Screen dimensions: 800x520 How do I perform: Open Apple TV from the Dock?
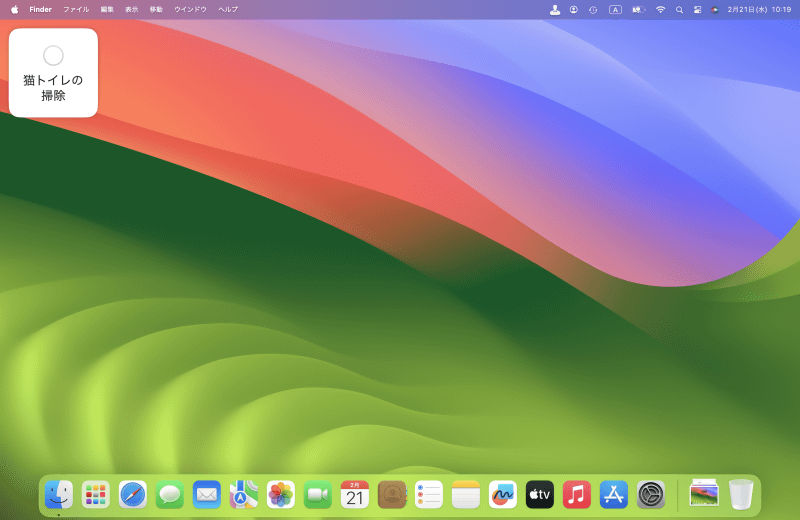[x=540, y=494]
